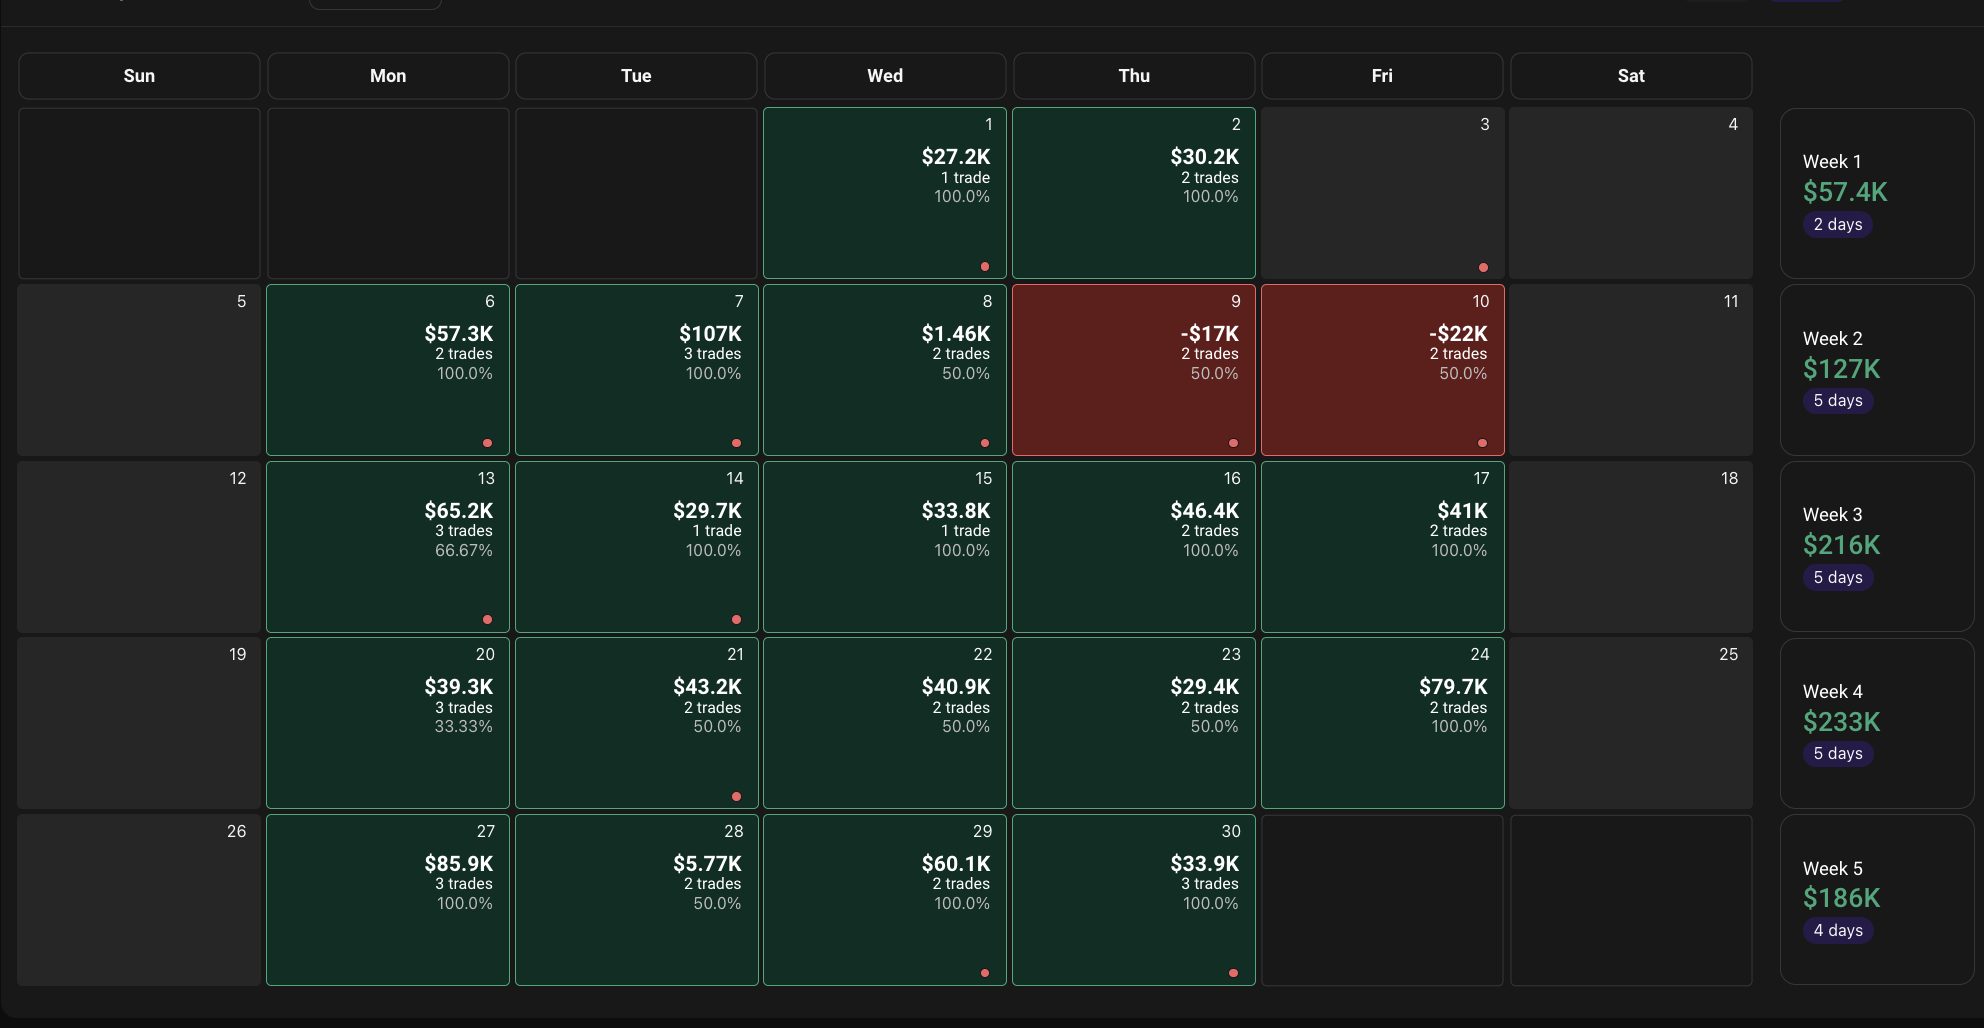Open day 17 cell showing $41K
The image size is (1984, 1028).
click(1383, 547)
